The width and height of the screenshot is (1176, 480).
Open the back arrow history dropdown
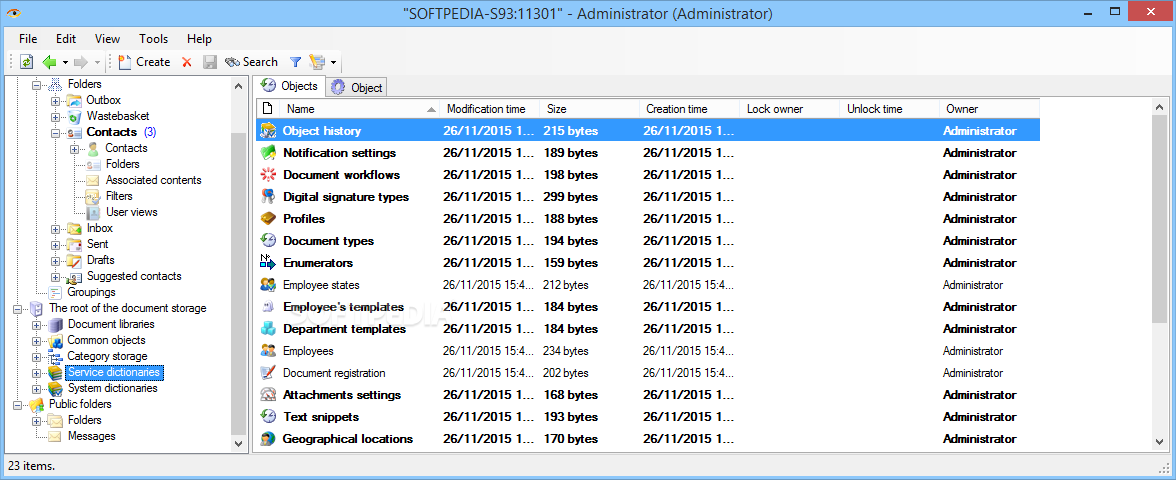[65, 62]
